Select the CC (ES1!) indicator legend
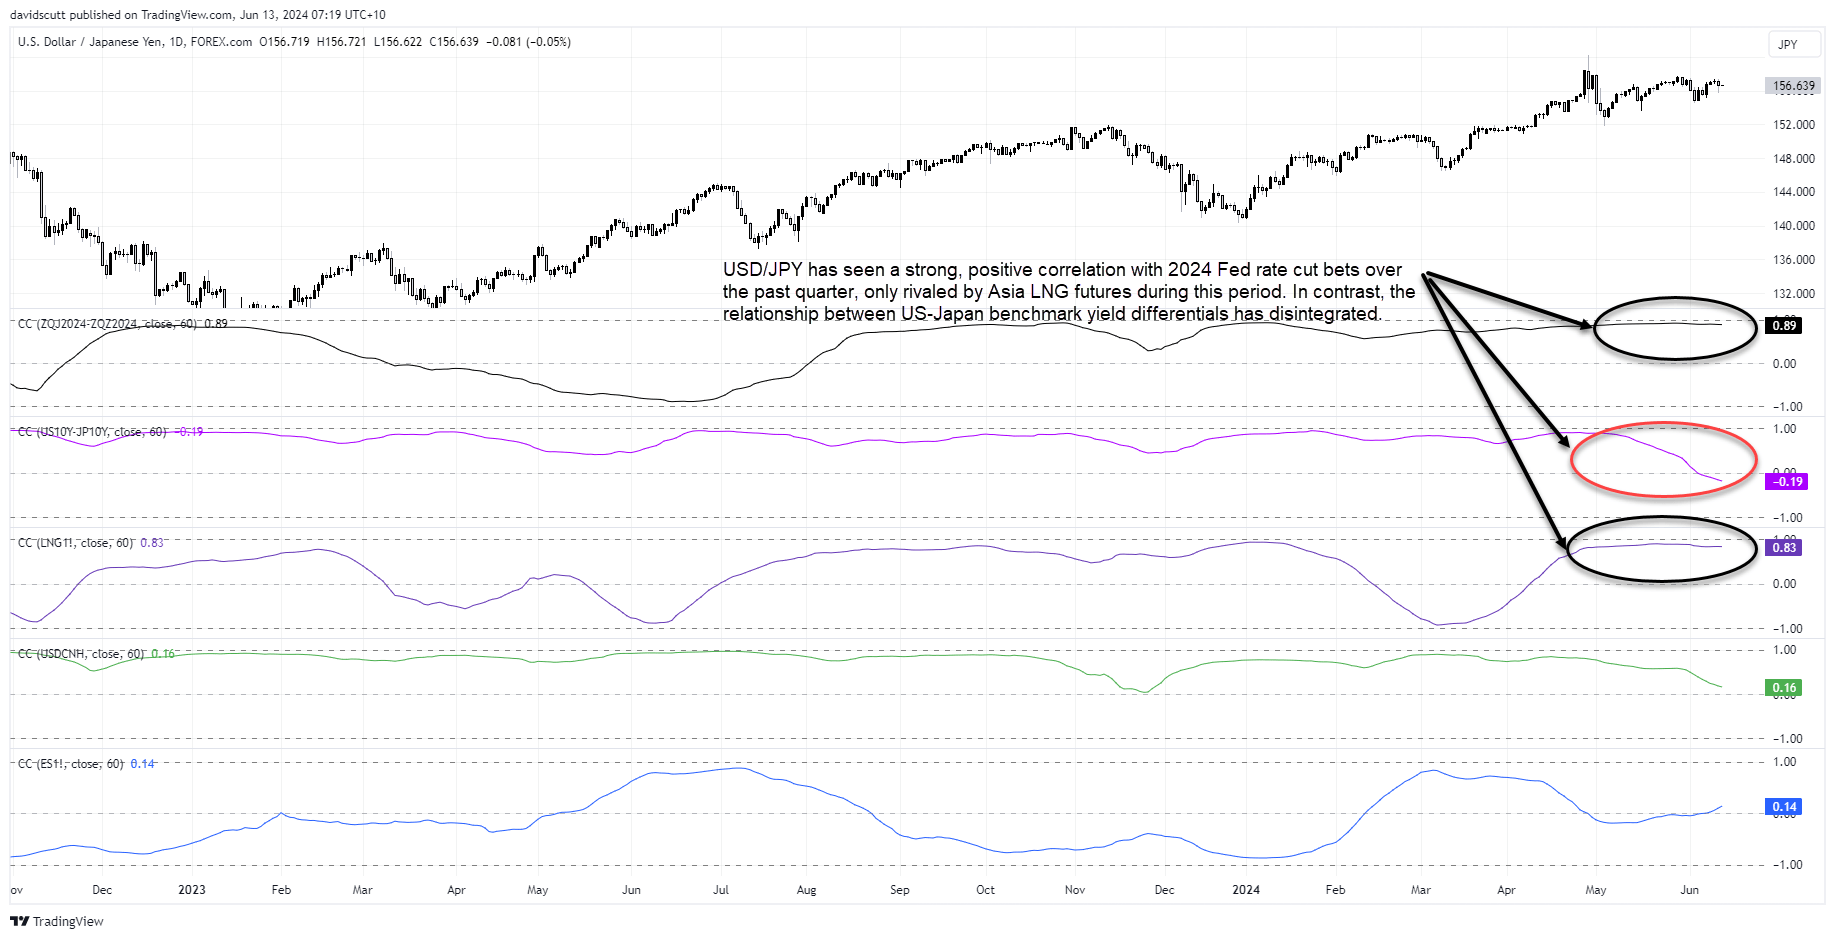 click(x=71, y=764)
